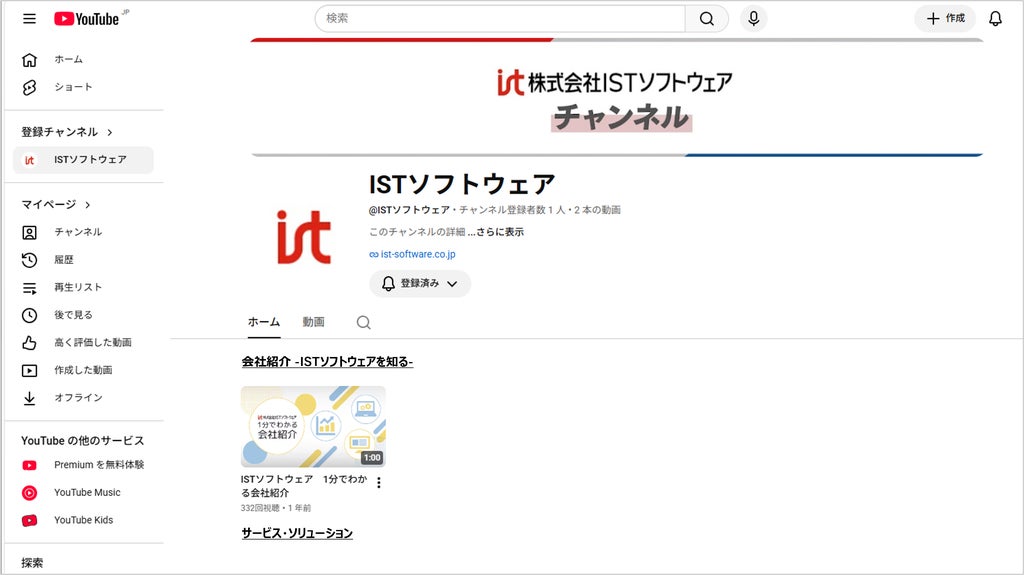Click the search magnifier button
The width and height of the screenshot is (1024, 575).
pyautogui.click(x=707, y=19)
